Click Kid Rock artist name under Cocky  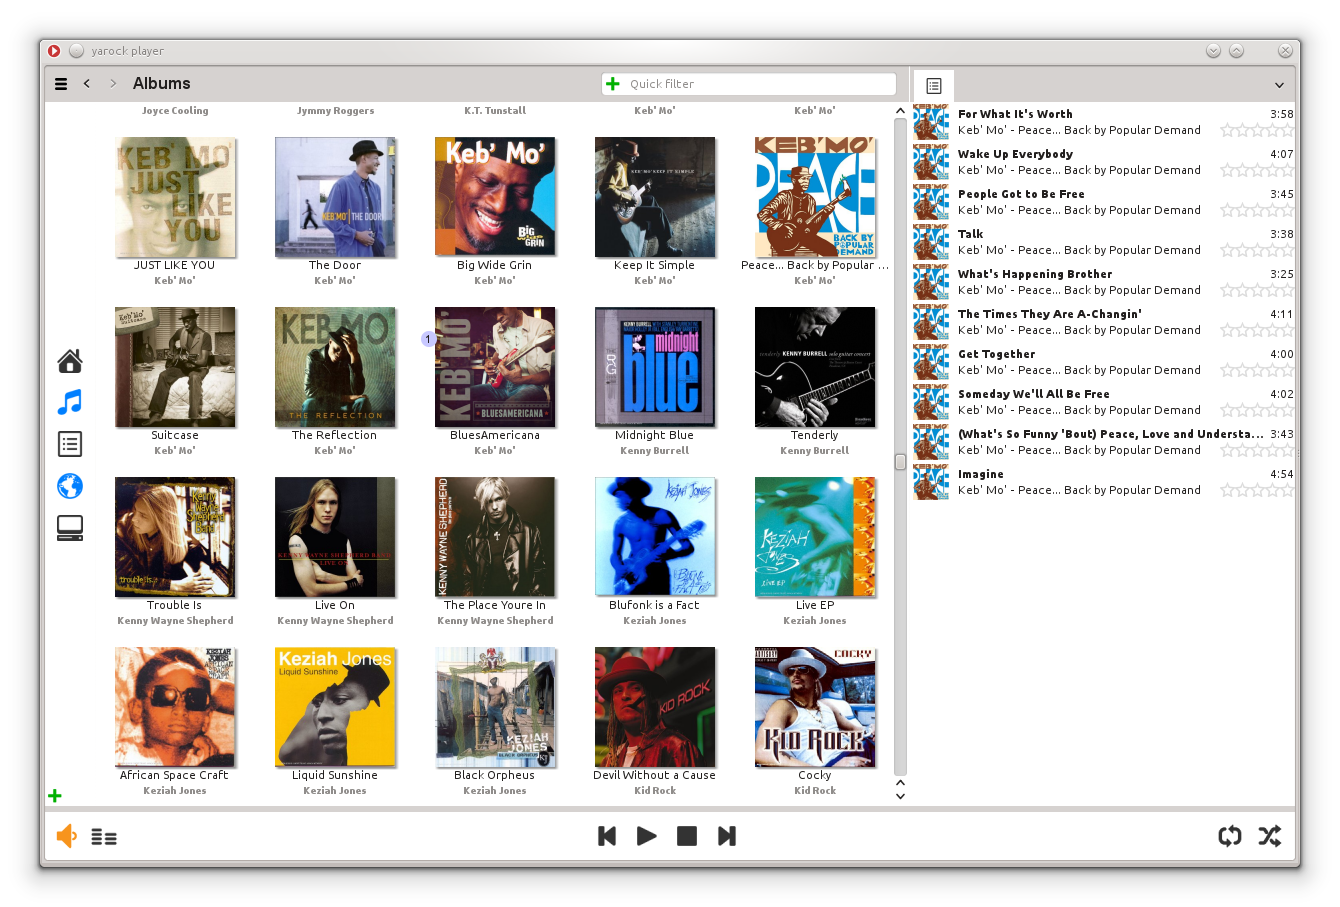[815, 791]
